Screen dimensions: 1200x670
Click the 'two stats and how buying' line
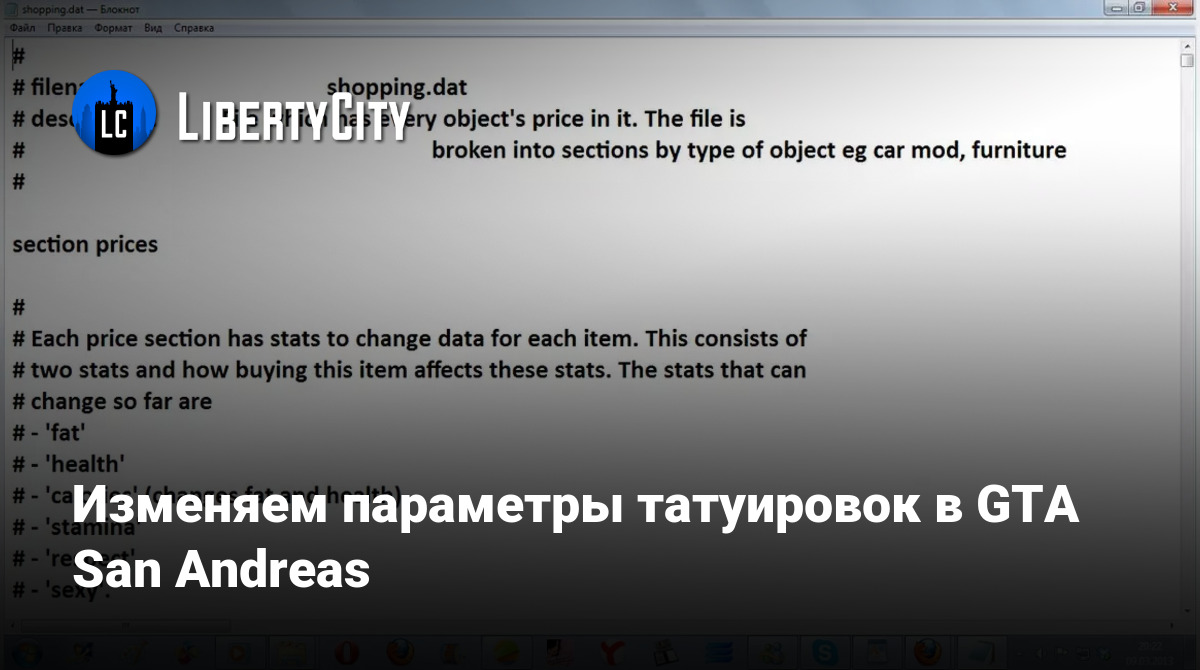coord(409,370)
